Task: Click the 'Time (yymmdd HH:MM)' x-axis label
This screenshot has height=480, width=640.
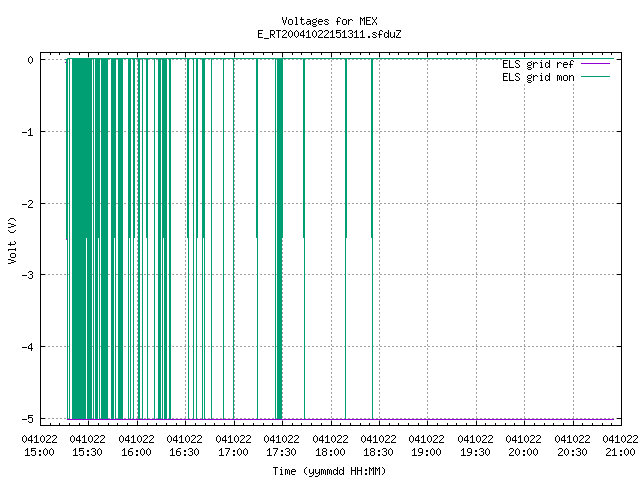Action: pos(329,471)
